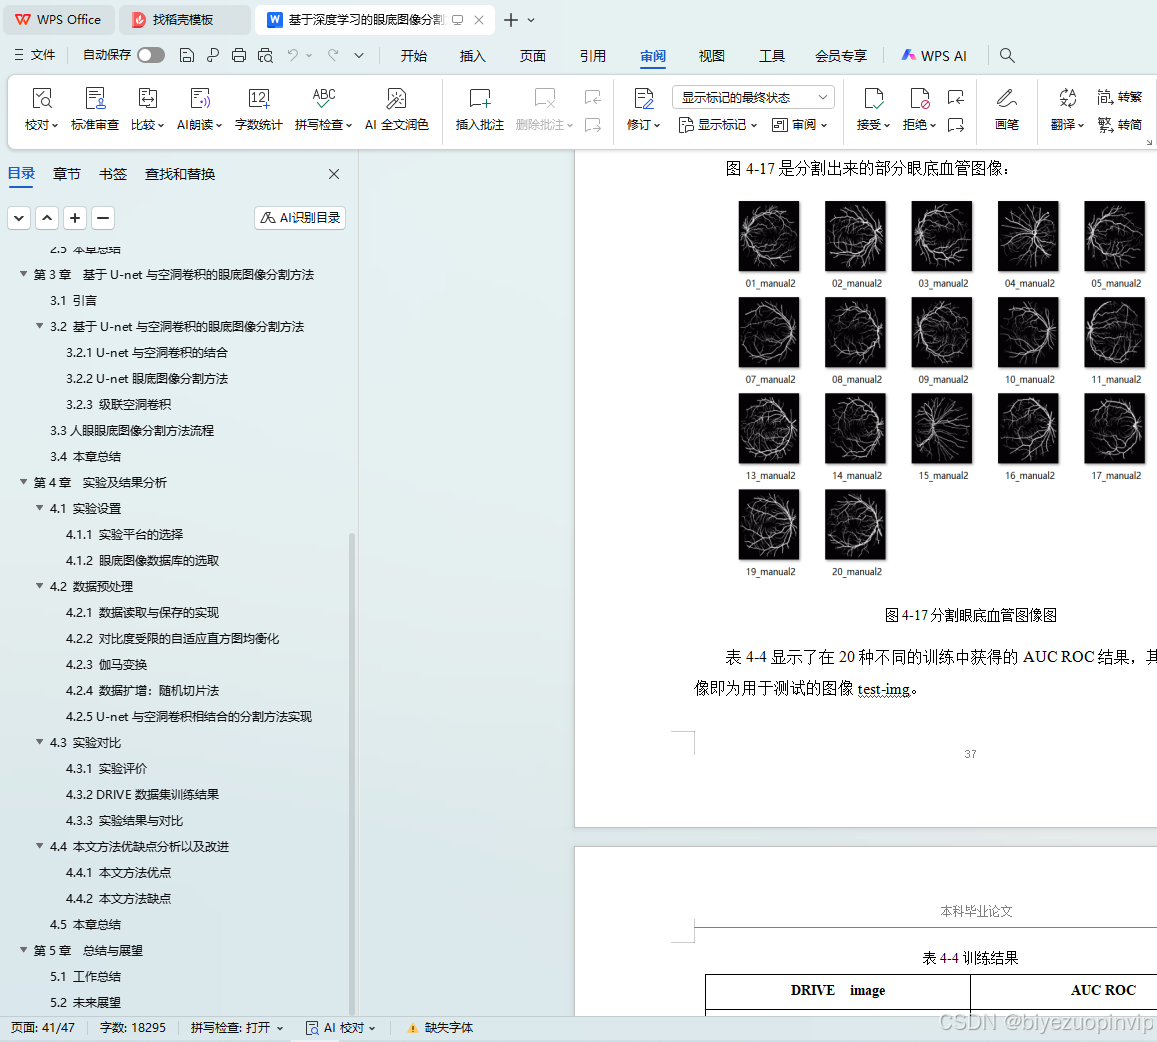Switch to the 书签 navigation tab
The height and width of the screenshot is (1042, 1157).
tap(113, 174)
